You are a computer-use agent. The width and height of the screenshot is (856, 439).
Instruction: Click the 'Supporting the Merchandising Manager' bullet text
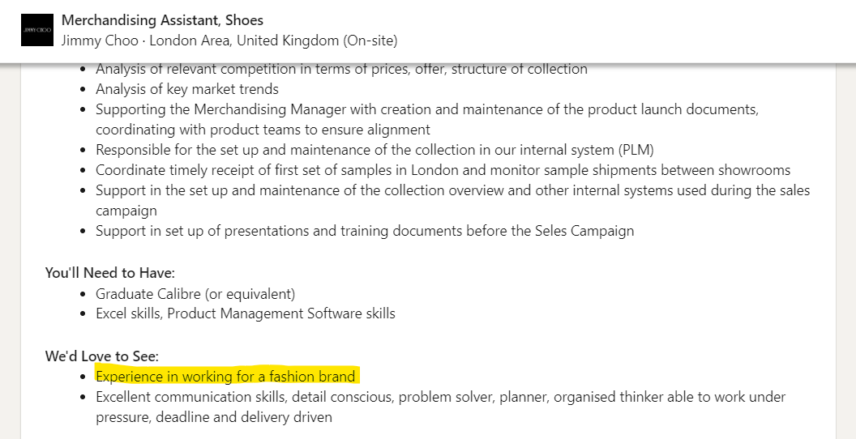click(427, 109)
